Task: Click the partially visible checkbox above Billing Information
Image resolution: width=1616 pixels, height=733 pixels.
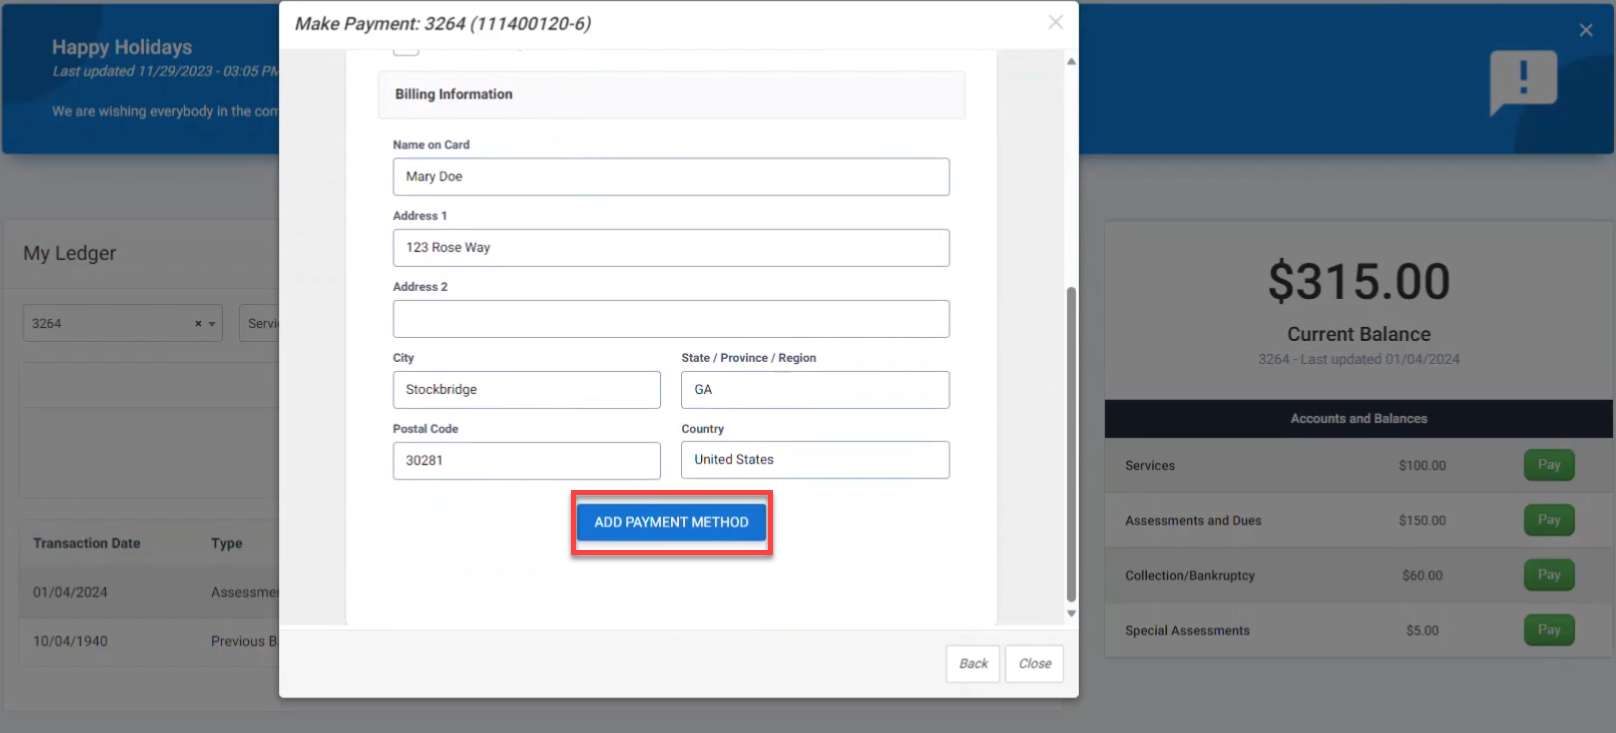Action: 406,50
